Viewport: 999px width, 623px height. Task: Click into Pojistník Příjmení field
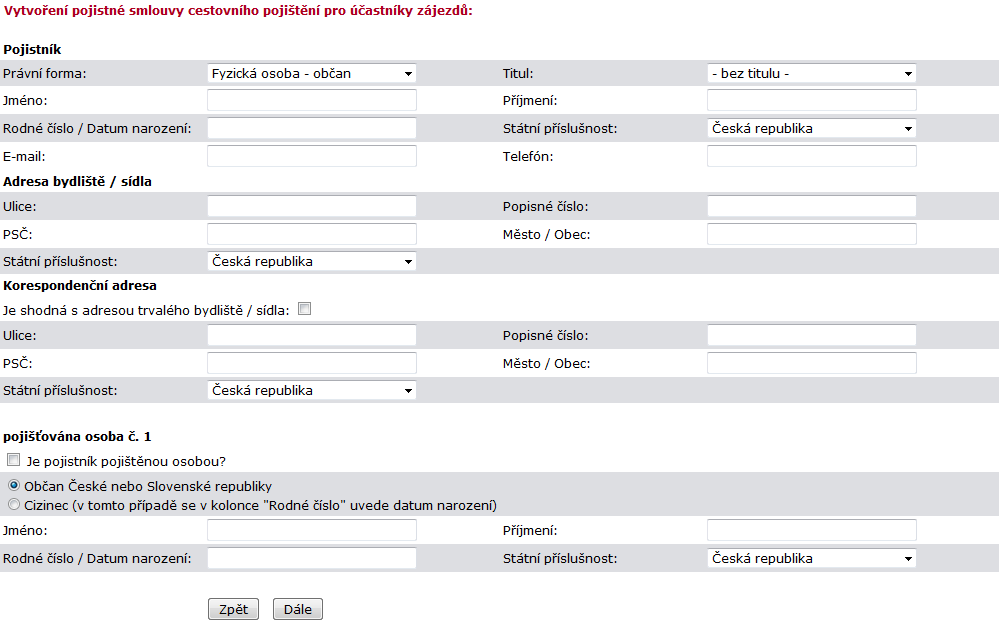click(812, 100)
